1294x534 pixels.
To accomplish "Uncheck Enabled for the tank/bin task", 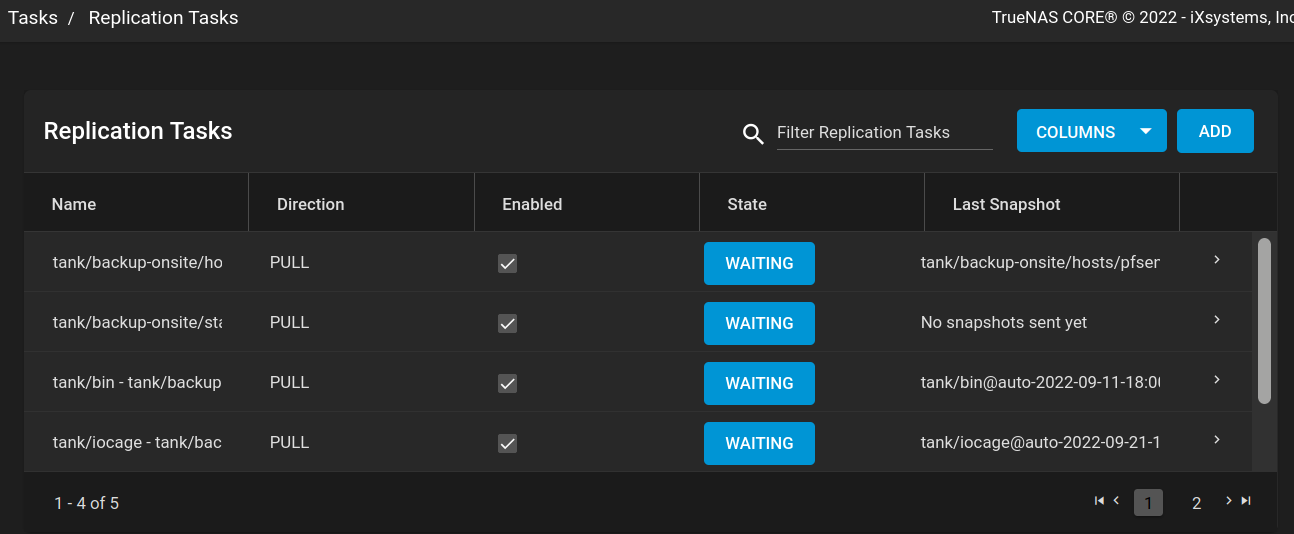I will (x=508, y=384).
